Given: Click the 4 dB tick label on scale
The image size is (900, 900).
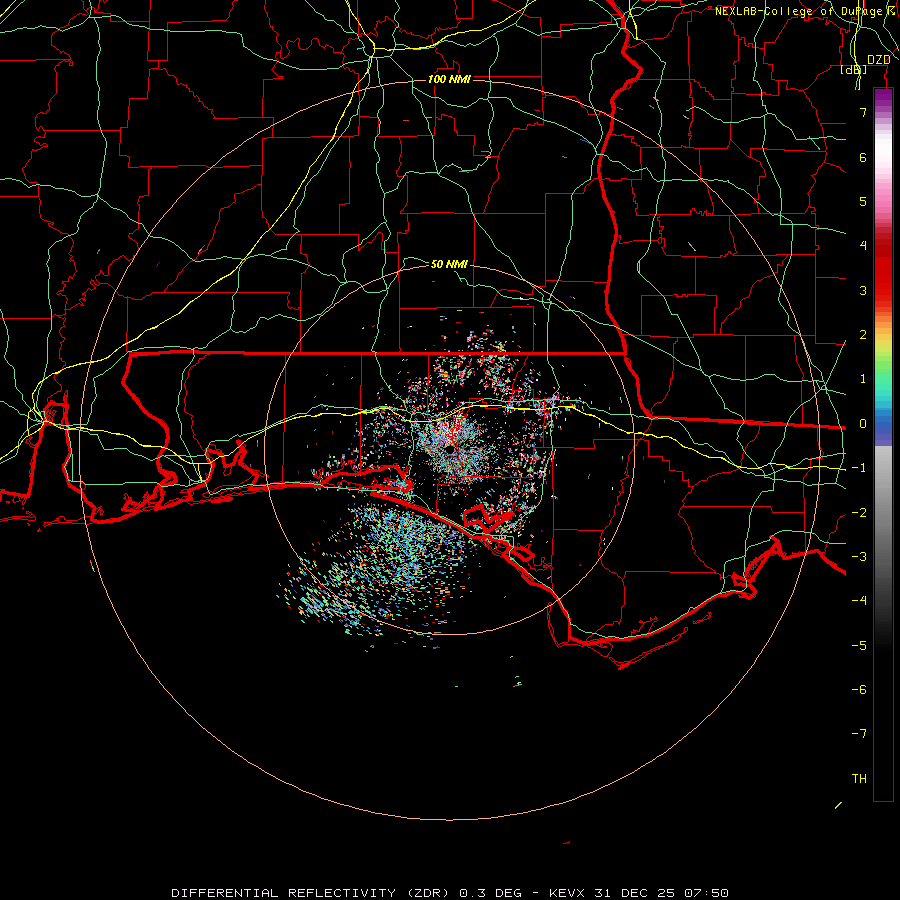Looking at the screenshot, I should pyautogui.click(x=863, y=246).
